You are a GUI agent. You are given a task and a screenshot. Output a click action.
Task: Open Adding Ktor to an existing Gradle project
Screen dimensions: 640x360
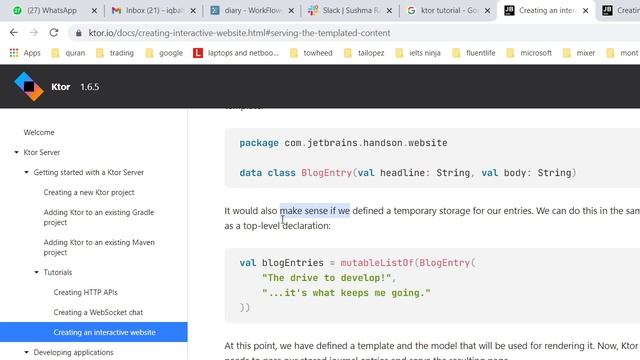99,217
